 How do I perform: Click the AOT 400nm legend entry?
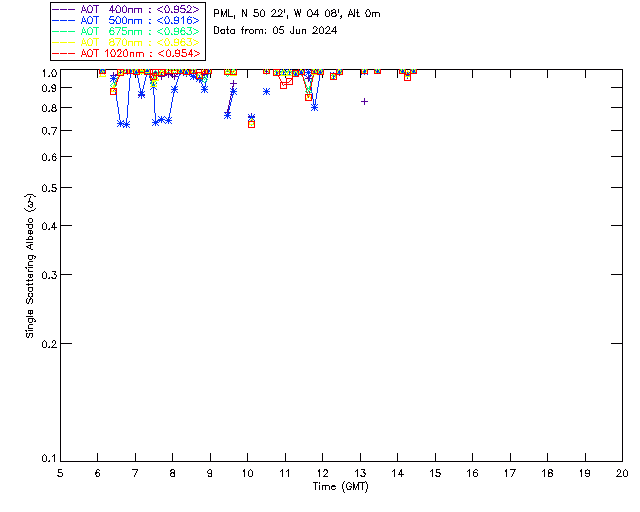[x=127, y=9]
